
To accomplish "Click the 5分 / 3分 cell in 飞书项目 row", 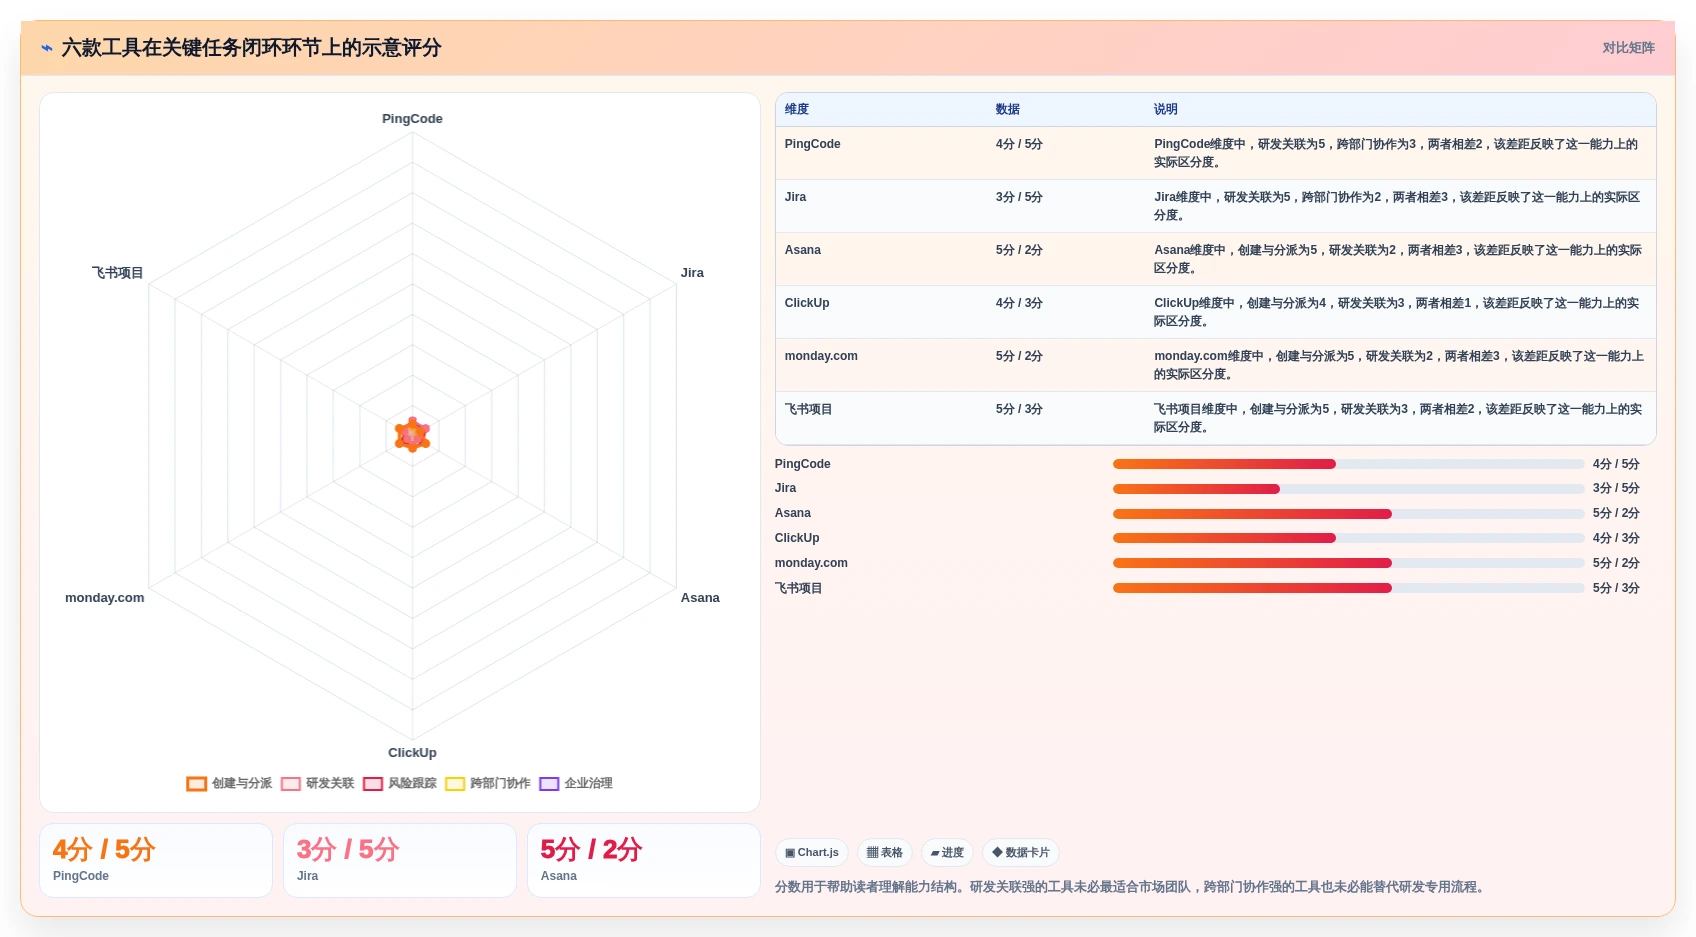I will pyautogui.click(x=1019, y=409).
